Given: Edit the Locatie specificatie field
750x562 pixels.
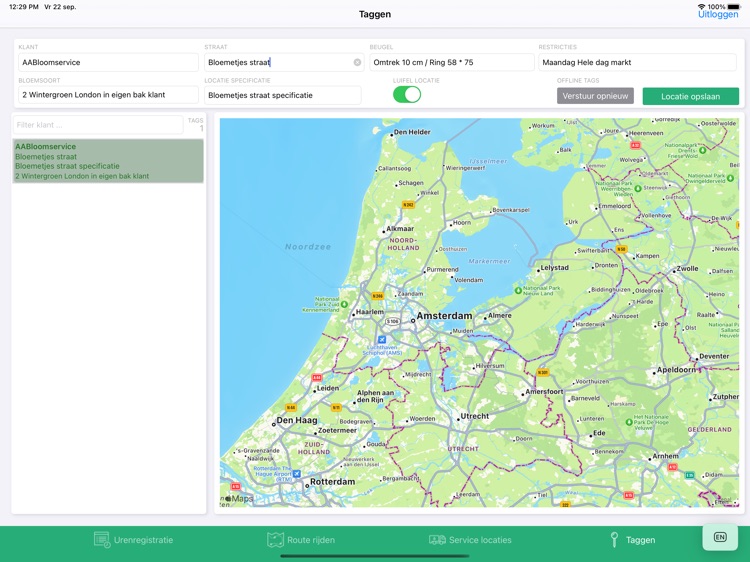Looking at the screenshot, I should pos(283,95).
